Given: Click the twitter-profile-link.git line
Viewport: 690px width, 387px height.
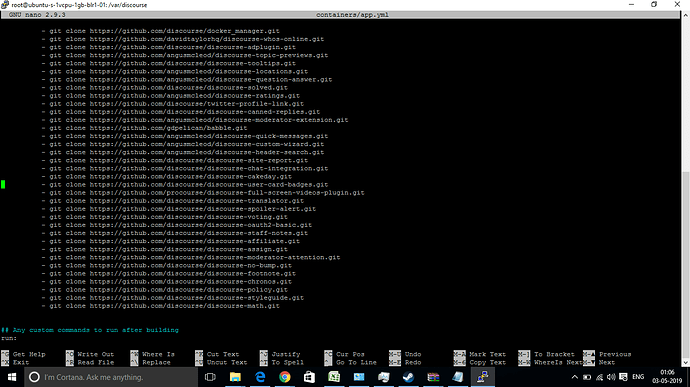Looking at the screenshot, I should click(172, 103).
